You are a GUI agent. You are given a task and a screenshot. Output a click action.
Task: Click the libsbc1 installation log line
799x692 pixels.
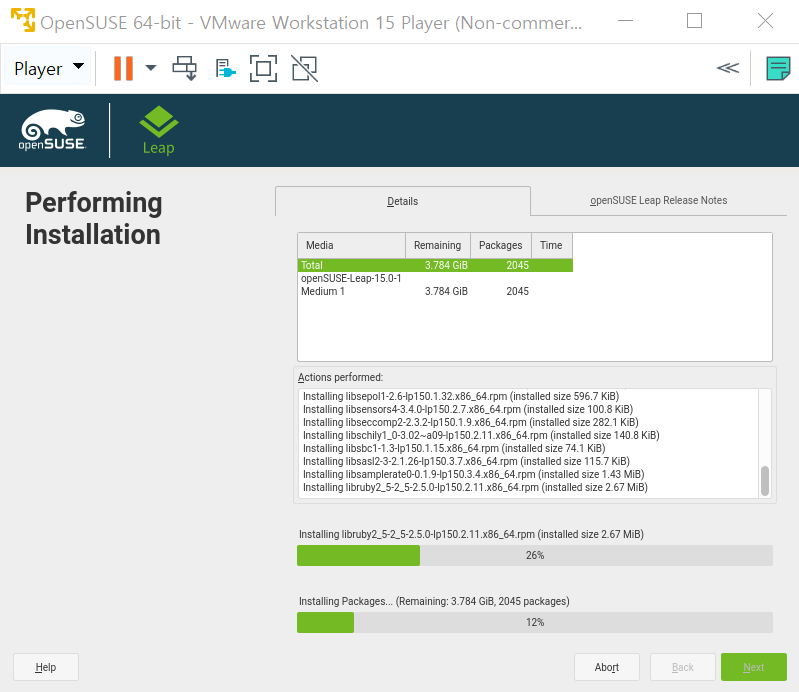[x=454, y=448]
